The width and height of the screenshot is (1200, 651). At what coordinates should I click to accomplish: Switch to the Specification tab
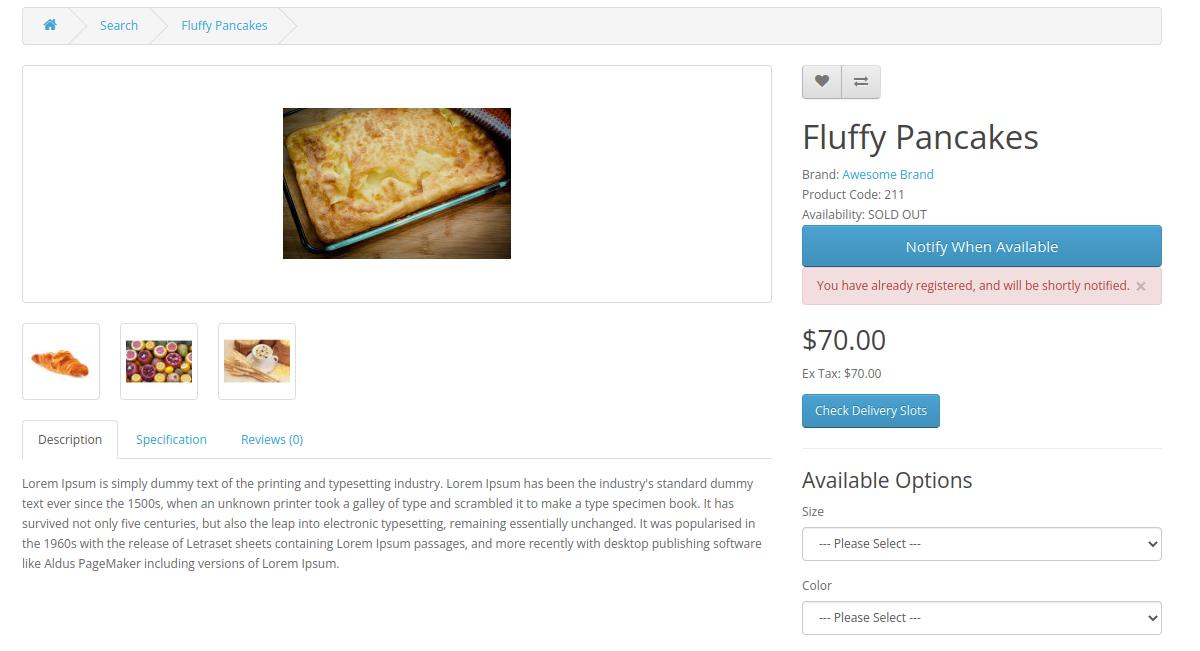click(x=171, y=439)
